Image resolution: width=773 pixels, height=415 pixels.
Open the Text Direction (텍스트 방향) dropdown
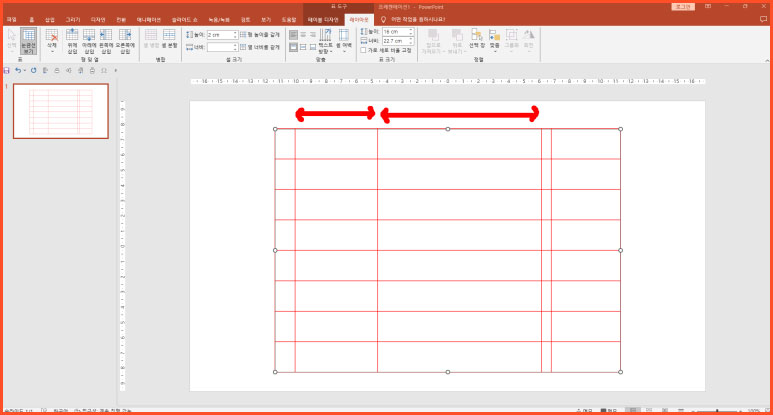coord(325,41)
